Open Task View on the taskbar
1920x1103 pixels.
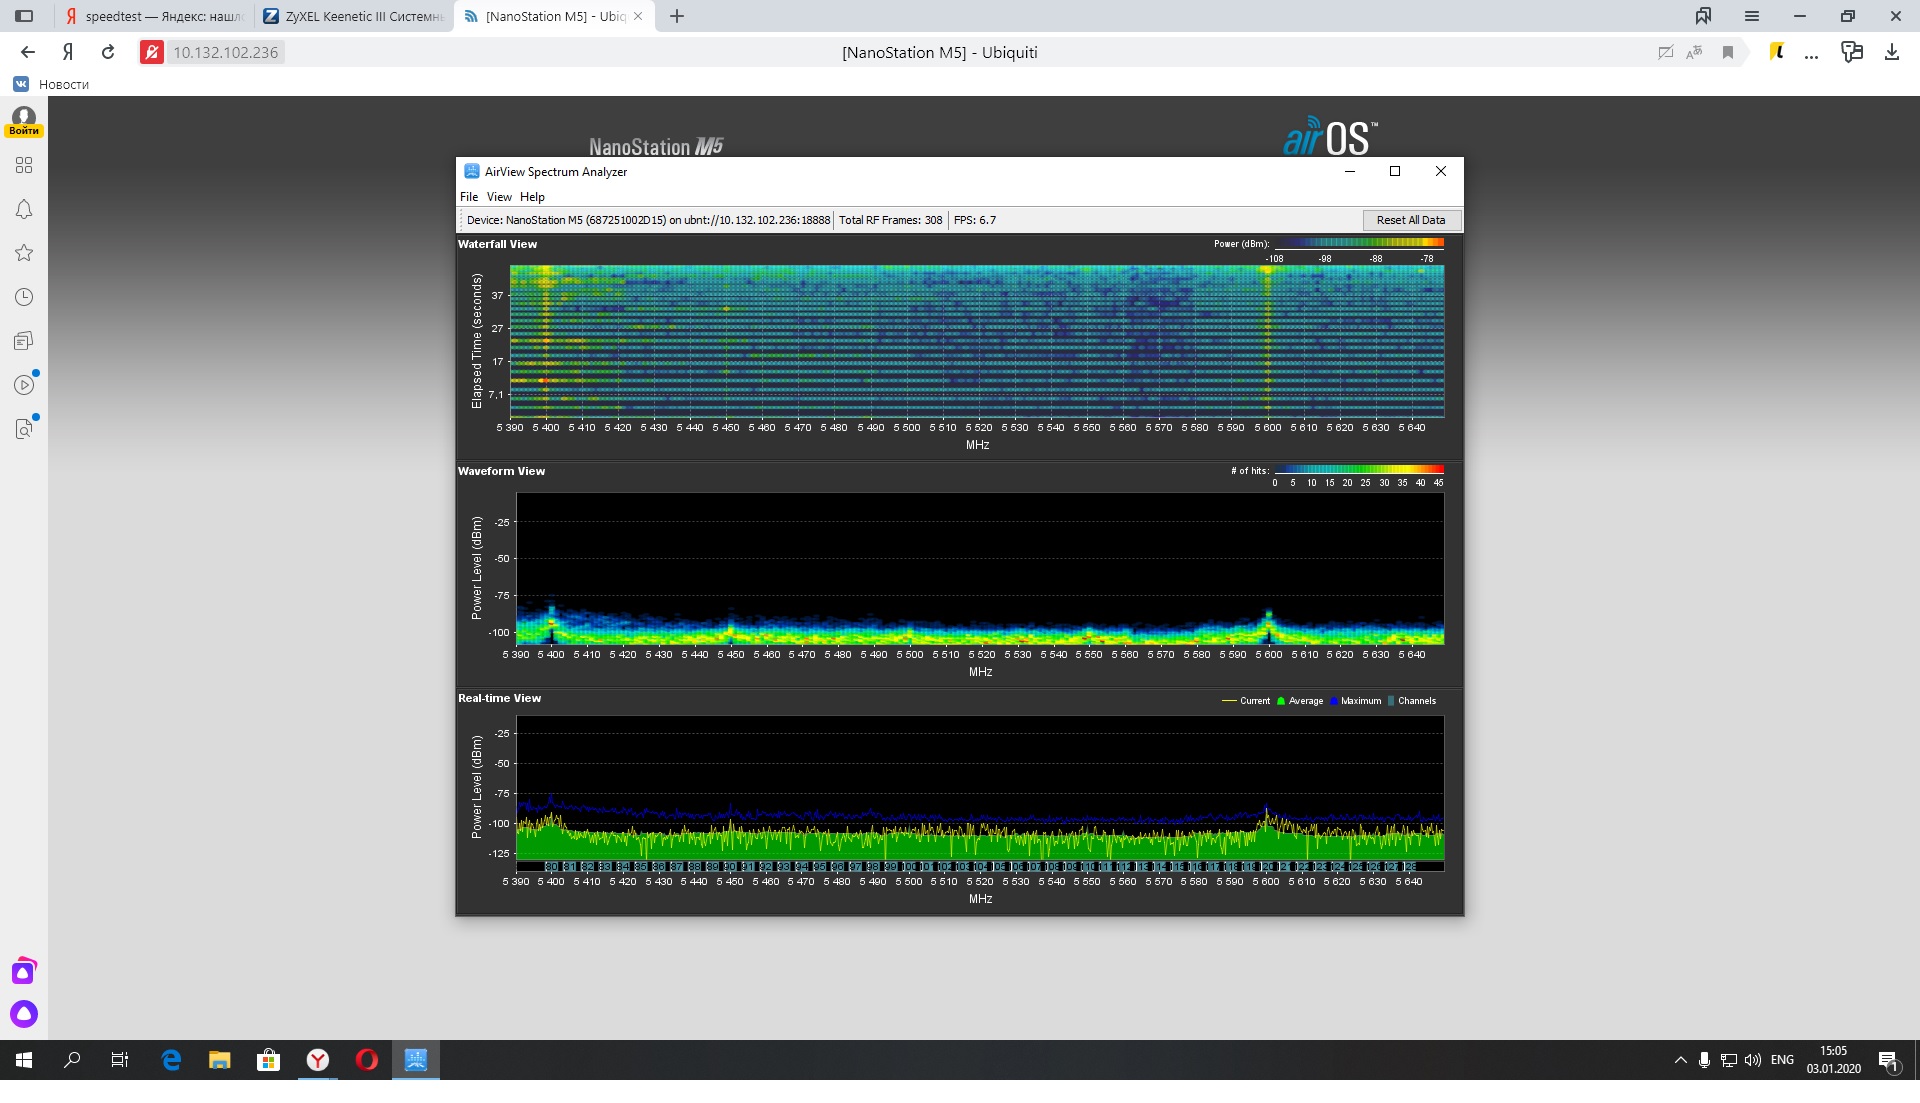(120, 1060)
